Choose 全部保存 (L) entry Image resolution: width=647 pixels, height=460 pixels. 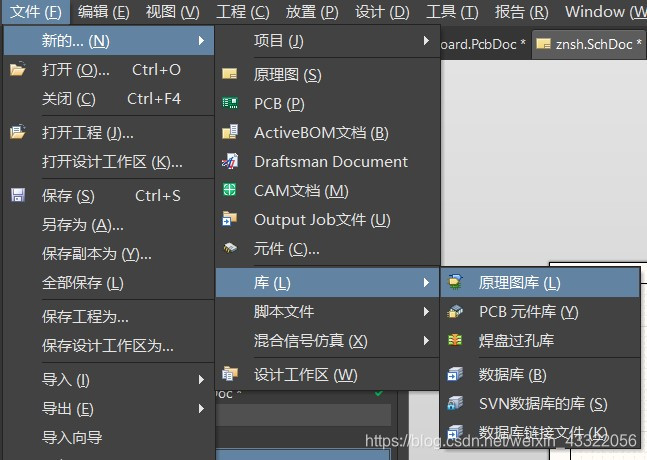click(x=109, y=283)
